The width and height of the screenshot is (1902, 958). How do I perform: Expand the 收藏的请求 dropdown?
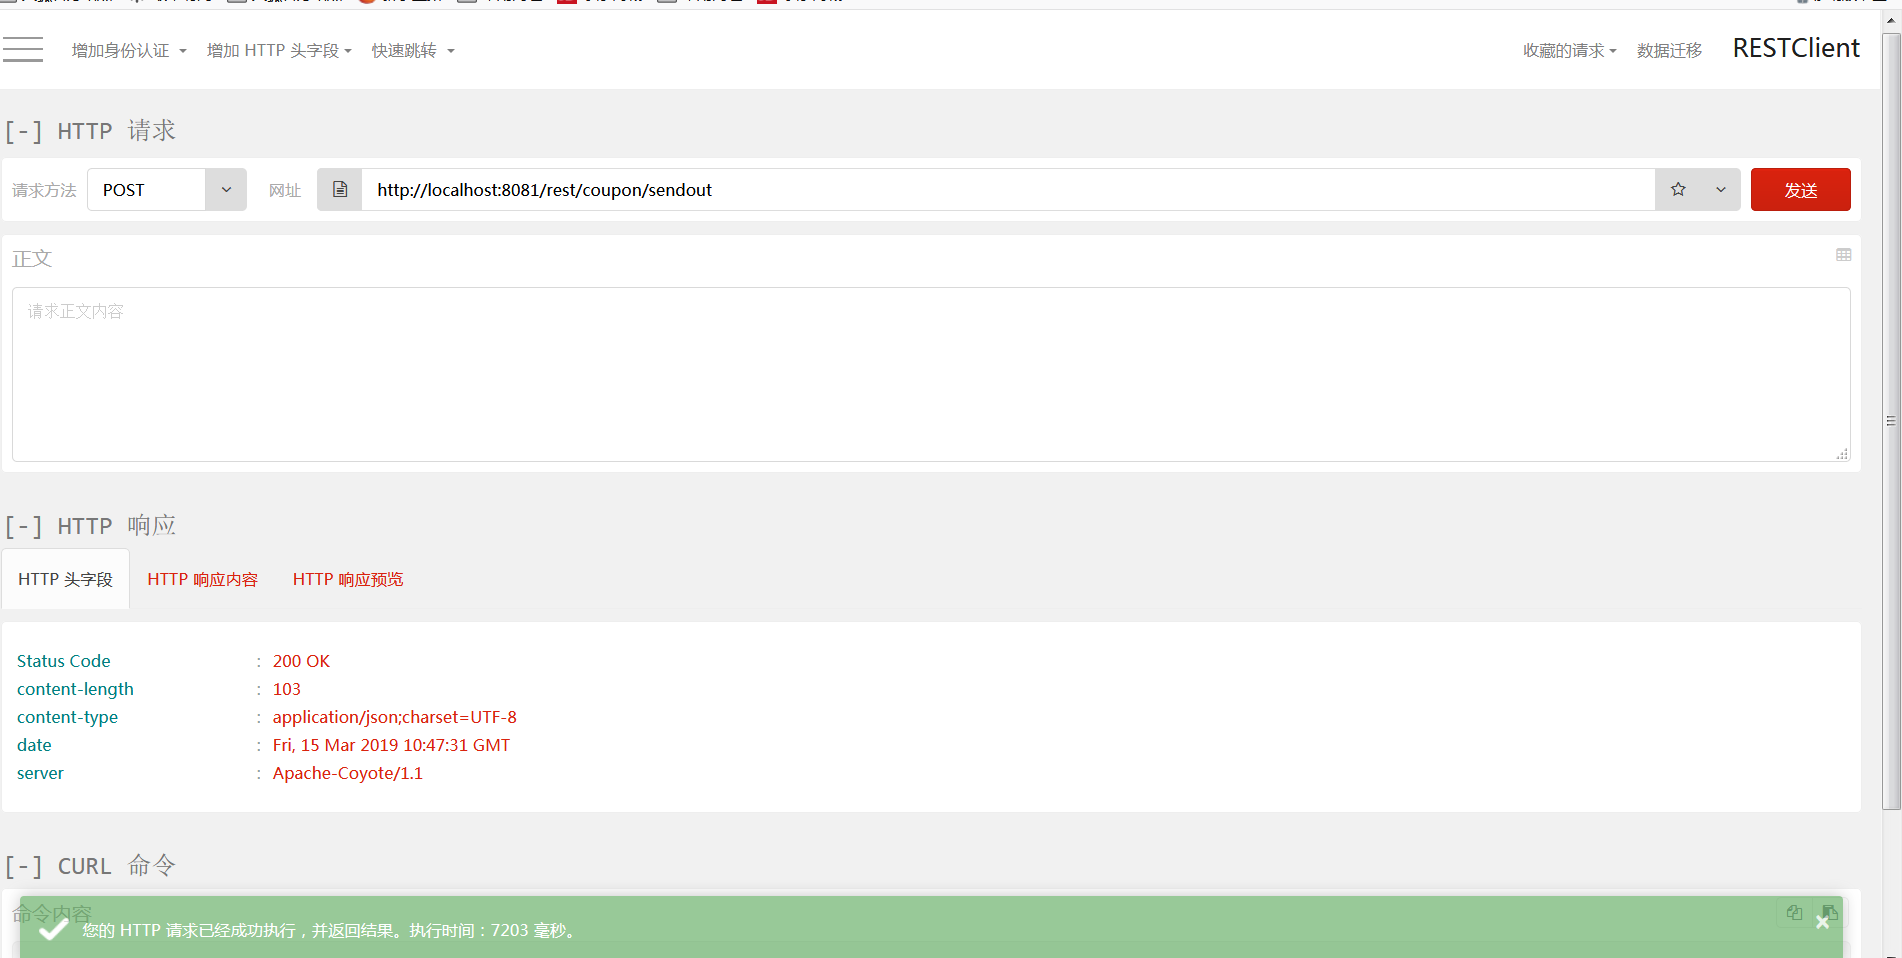[x=1569, y=50]
